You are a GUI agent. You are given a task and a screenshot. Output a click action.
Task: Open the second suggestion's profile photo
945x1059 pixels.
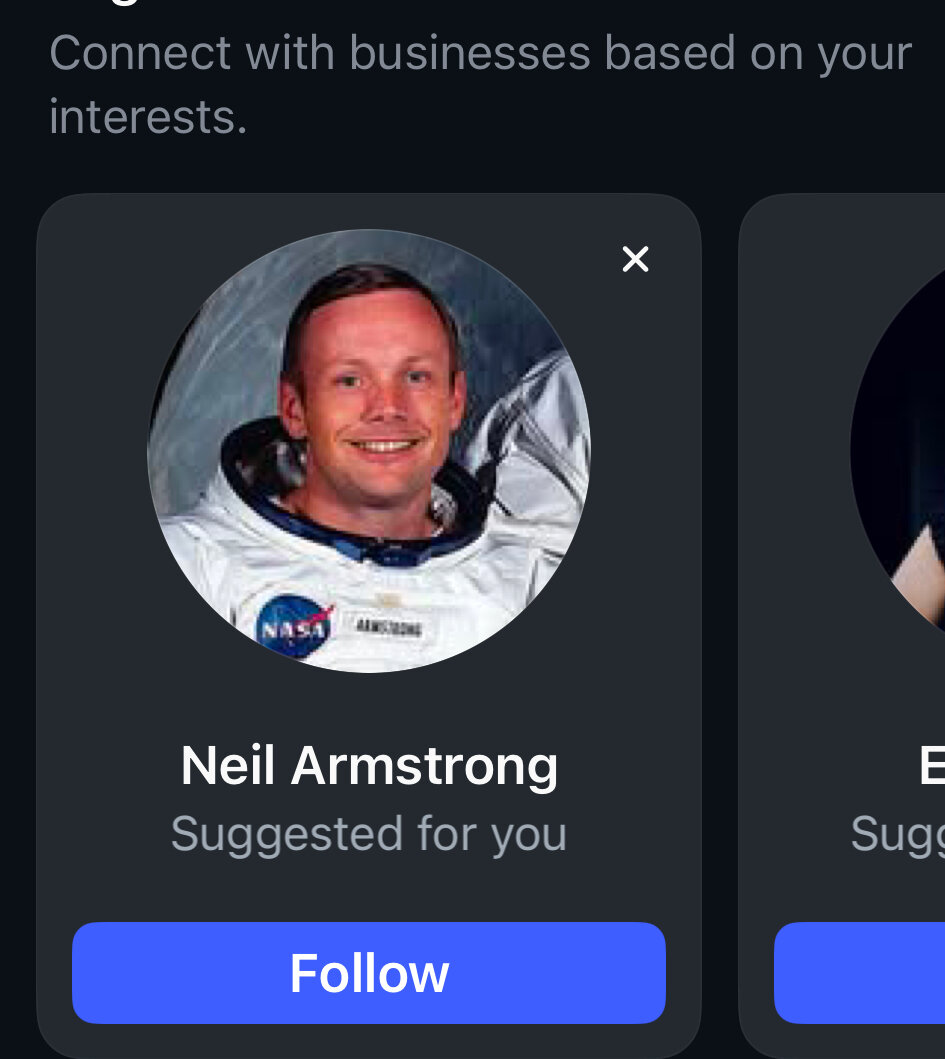898,450
